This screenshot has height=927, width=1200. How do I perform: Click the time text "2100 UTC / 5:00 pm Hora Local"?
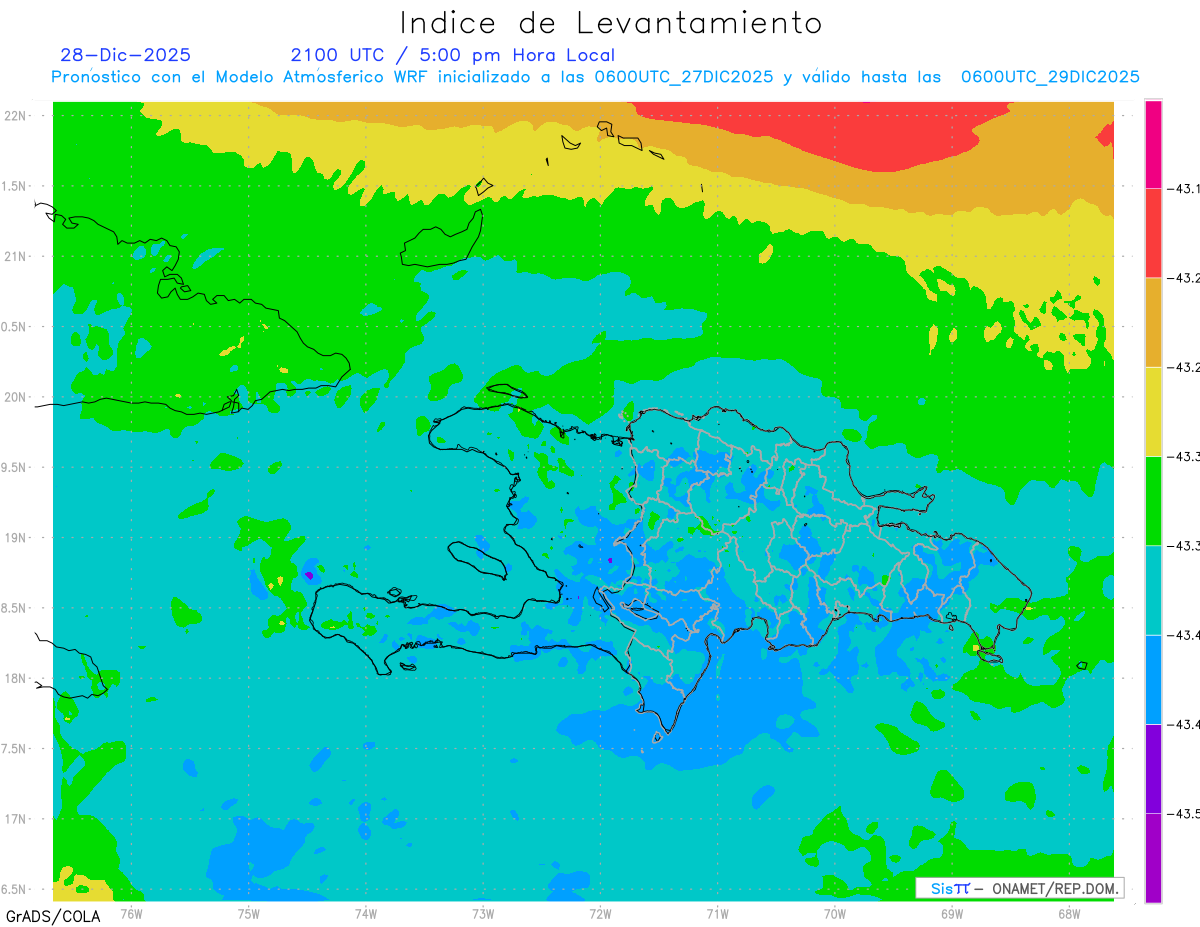coord(453,55)
